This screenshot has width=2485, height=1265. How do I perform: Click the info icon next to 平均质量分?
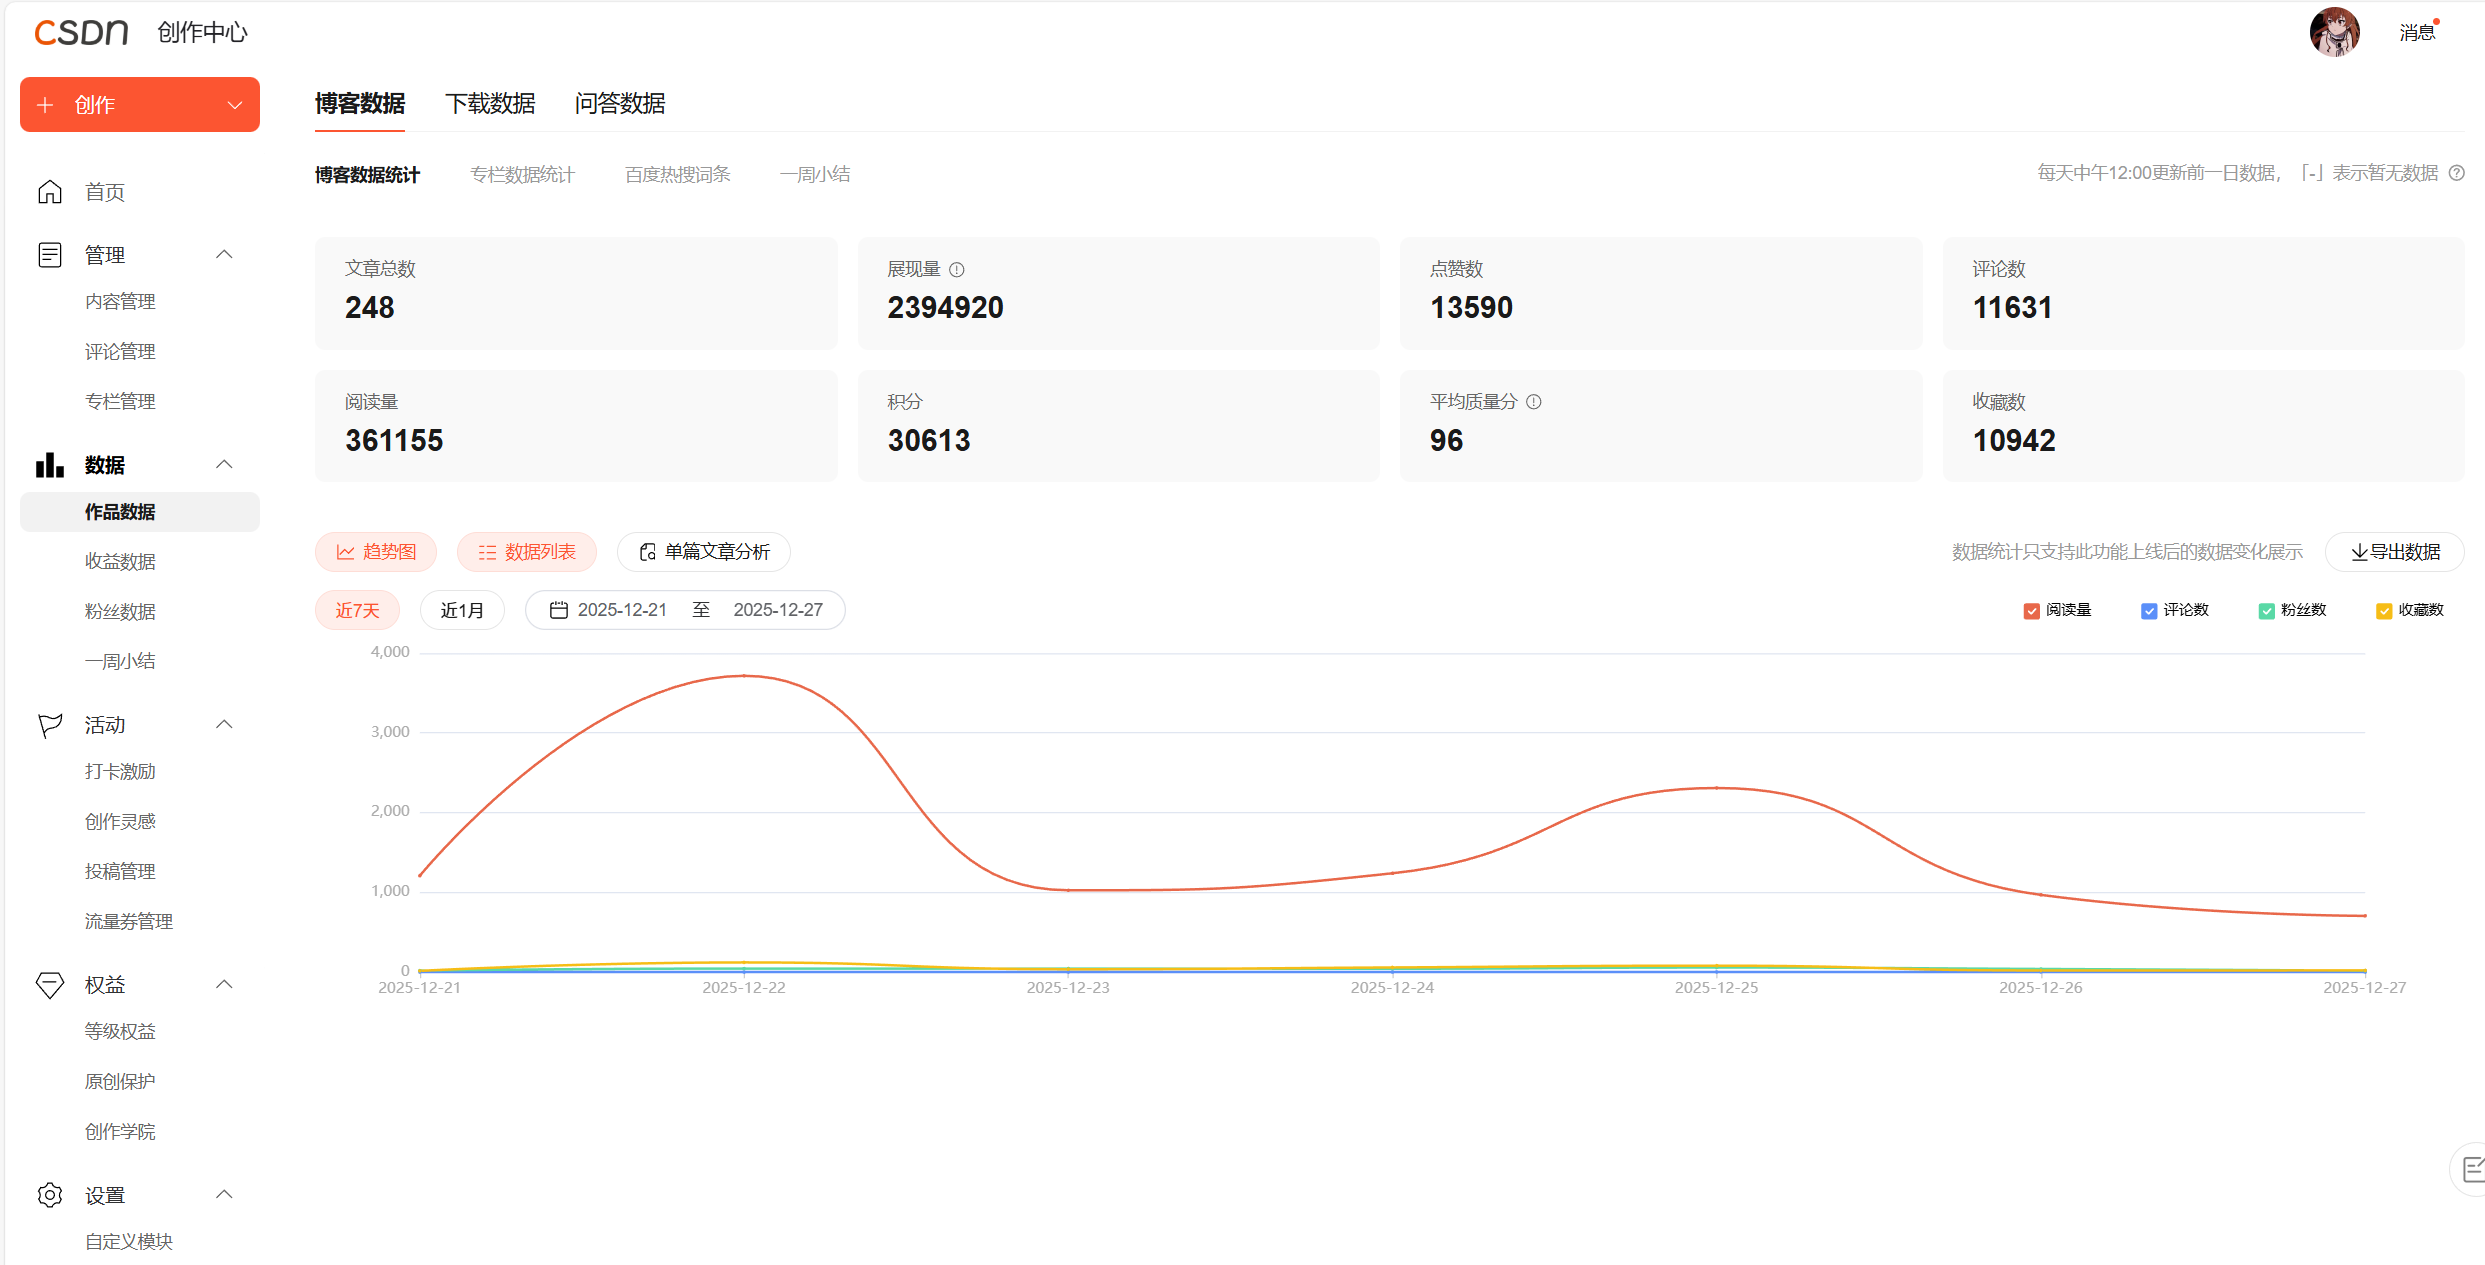(x=1534, y=402)
